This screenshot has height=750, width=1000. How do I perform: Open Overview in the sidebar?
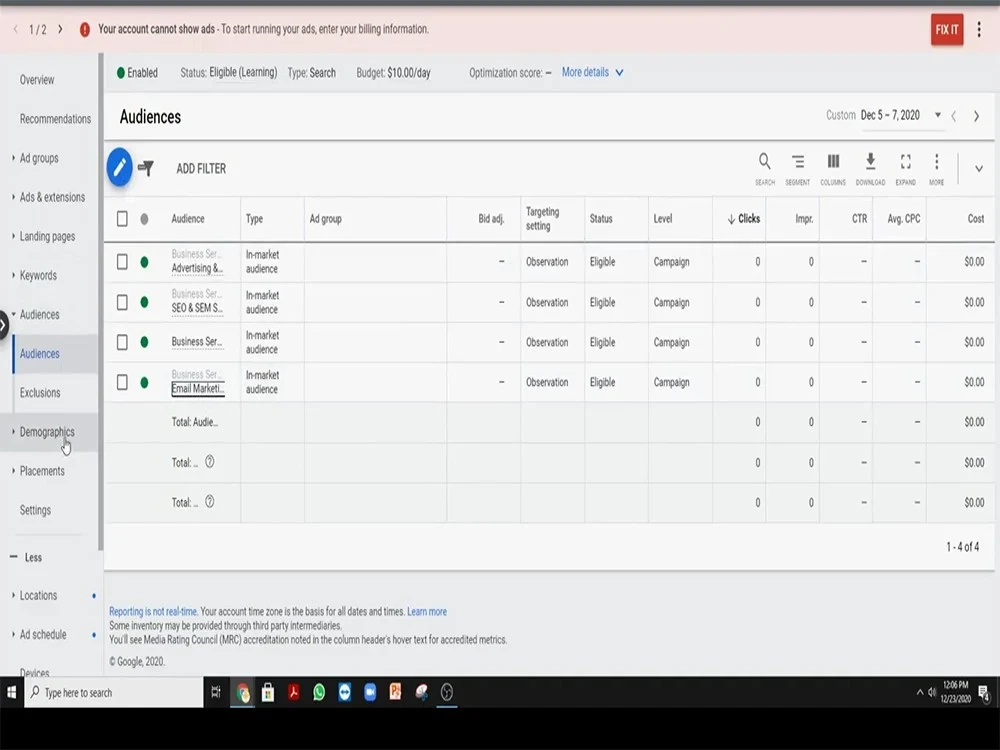point(37,80)
